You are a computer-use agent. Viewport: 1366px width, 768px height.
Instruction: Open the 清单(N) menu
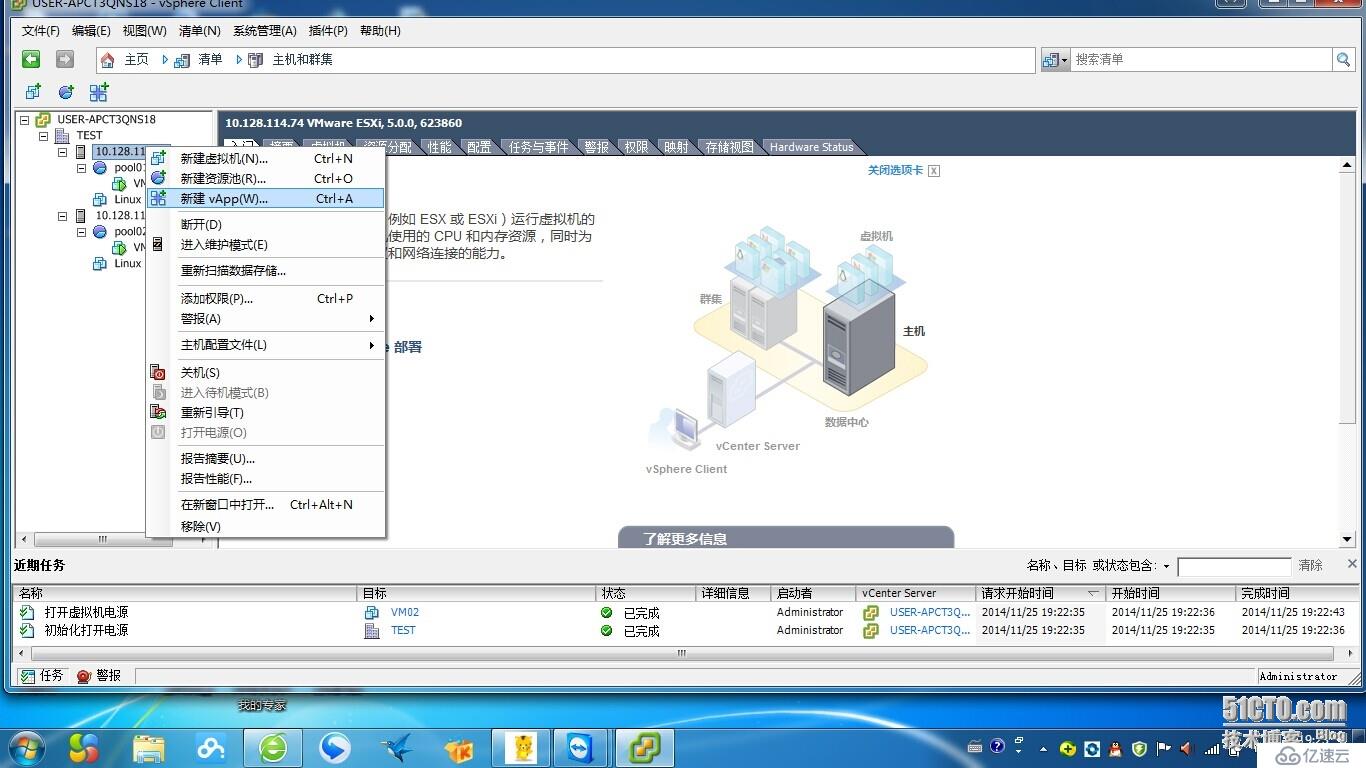coord(199,31)
